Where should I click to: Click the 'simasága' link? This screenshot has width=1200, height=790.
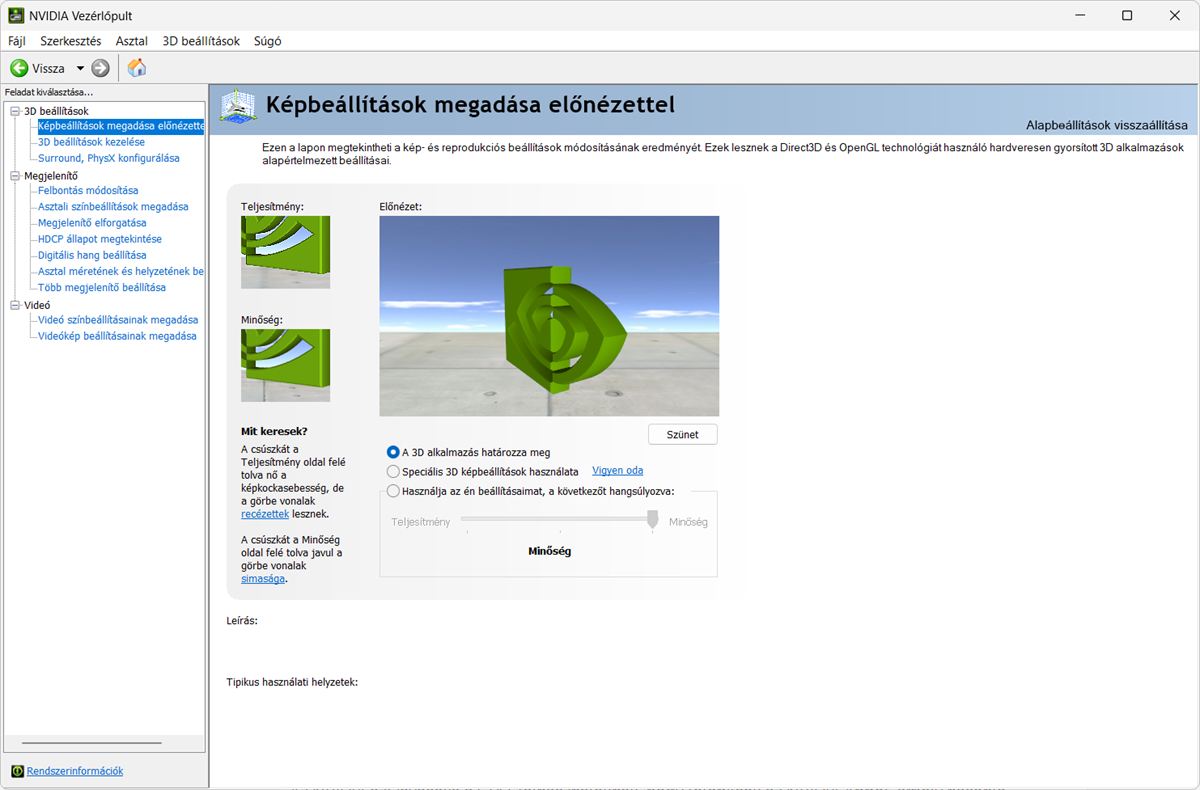click(263, 578)
